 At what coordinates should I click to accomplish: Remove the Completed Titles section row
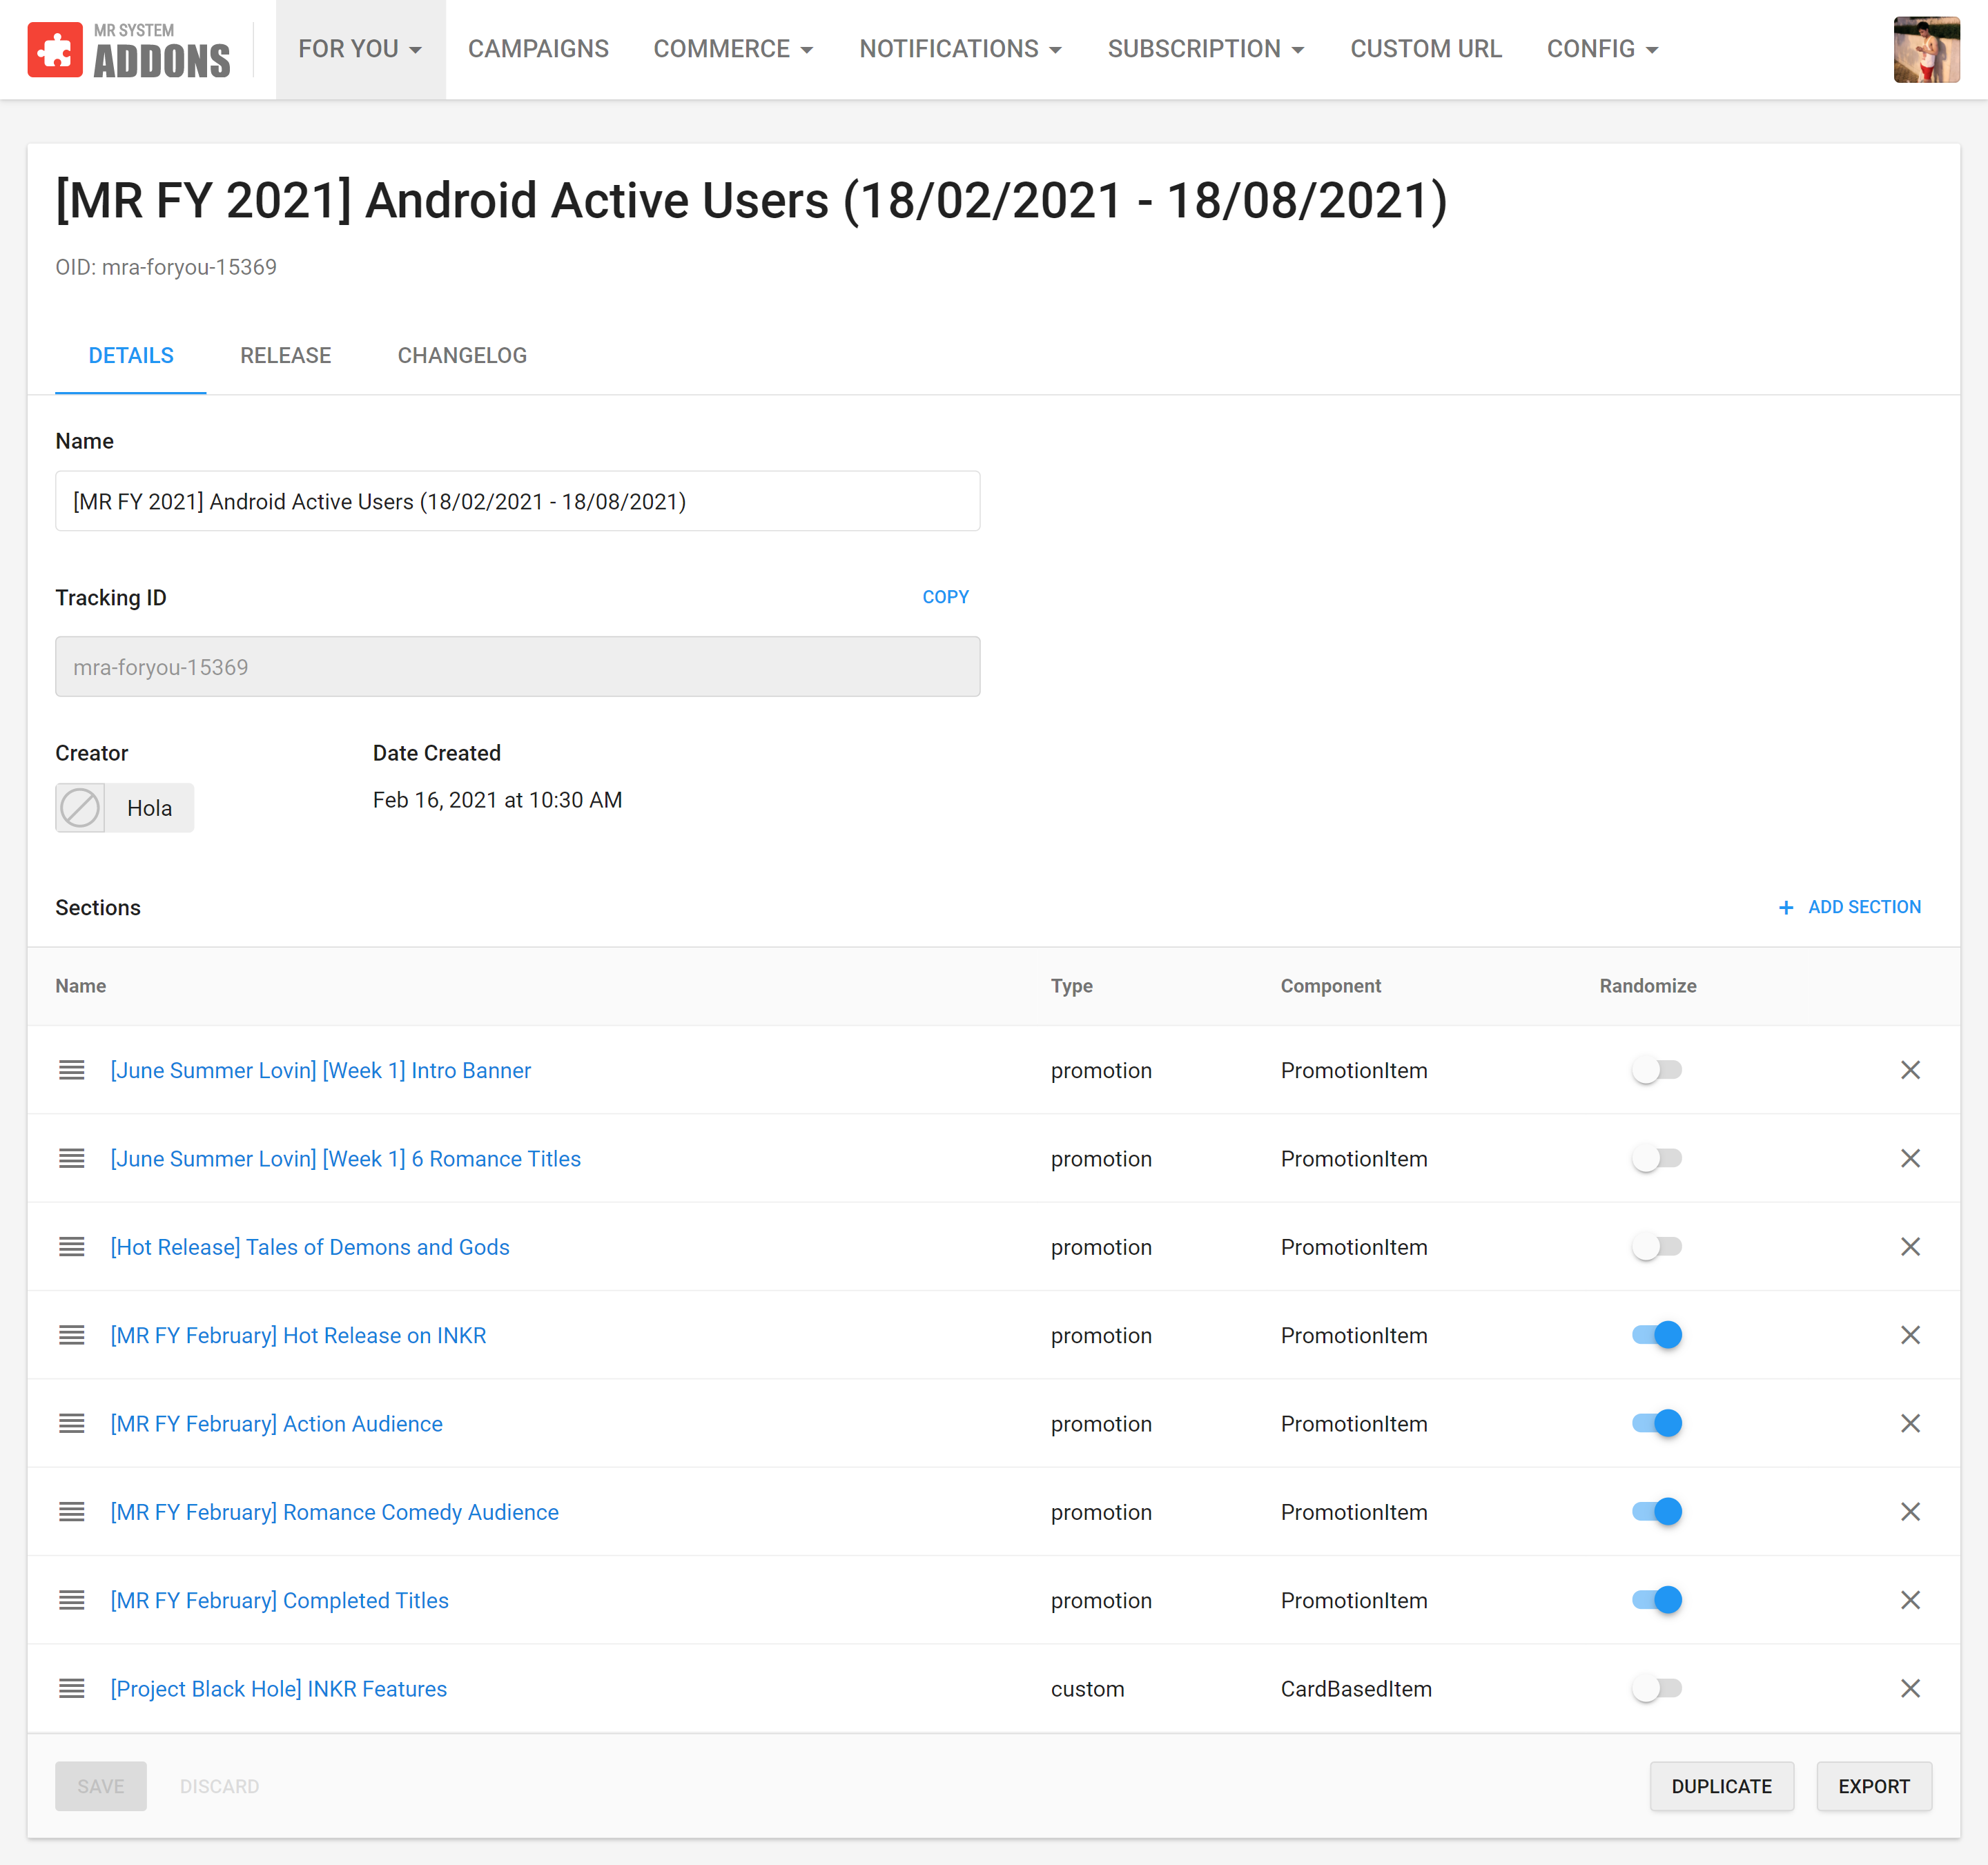(1909, 1600)
